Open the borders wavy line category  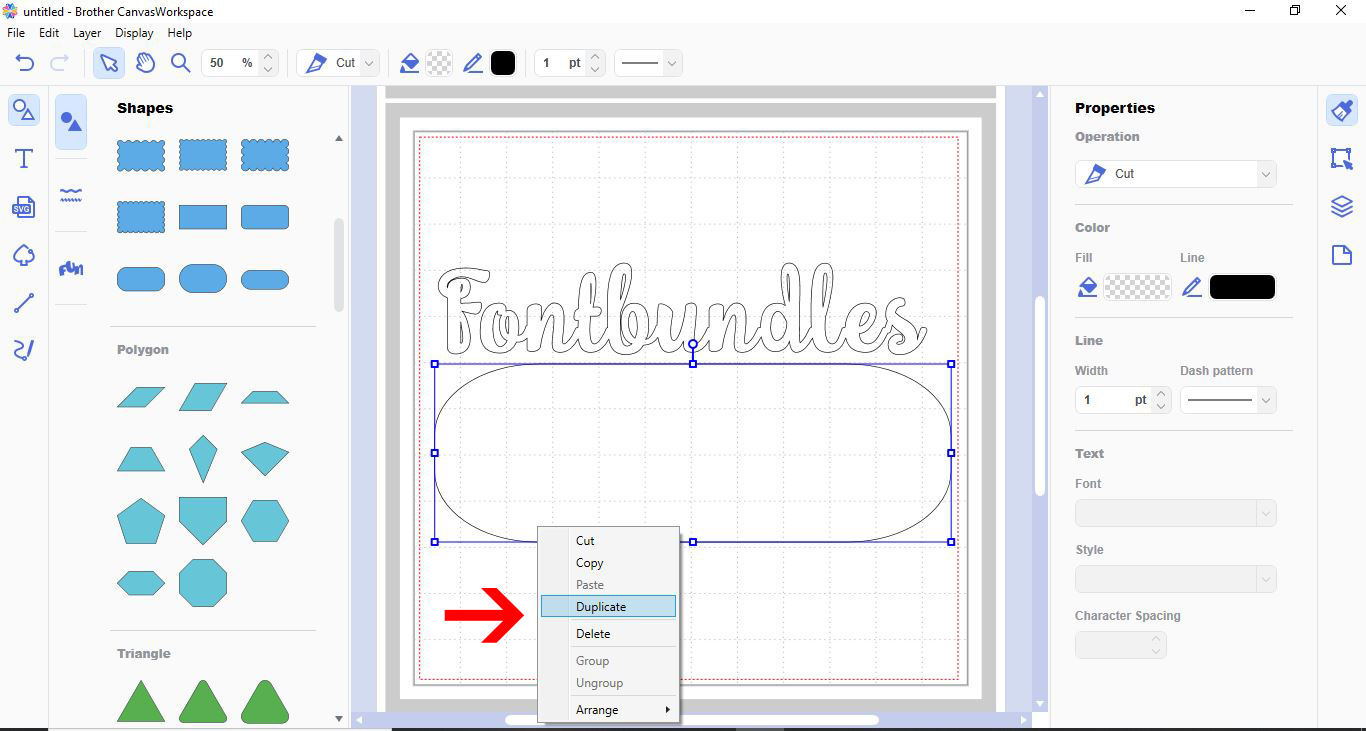tap(71, 194)
